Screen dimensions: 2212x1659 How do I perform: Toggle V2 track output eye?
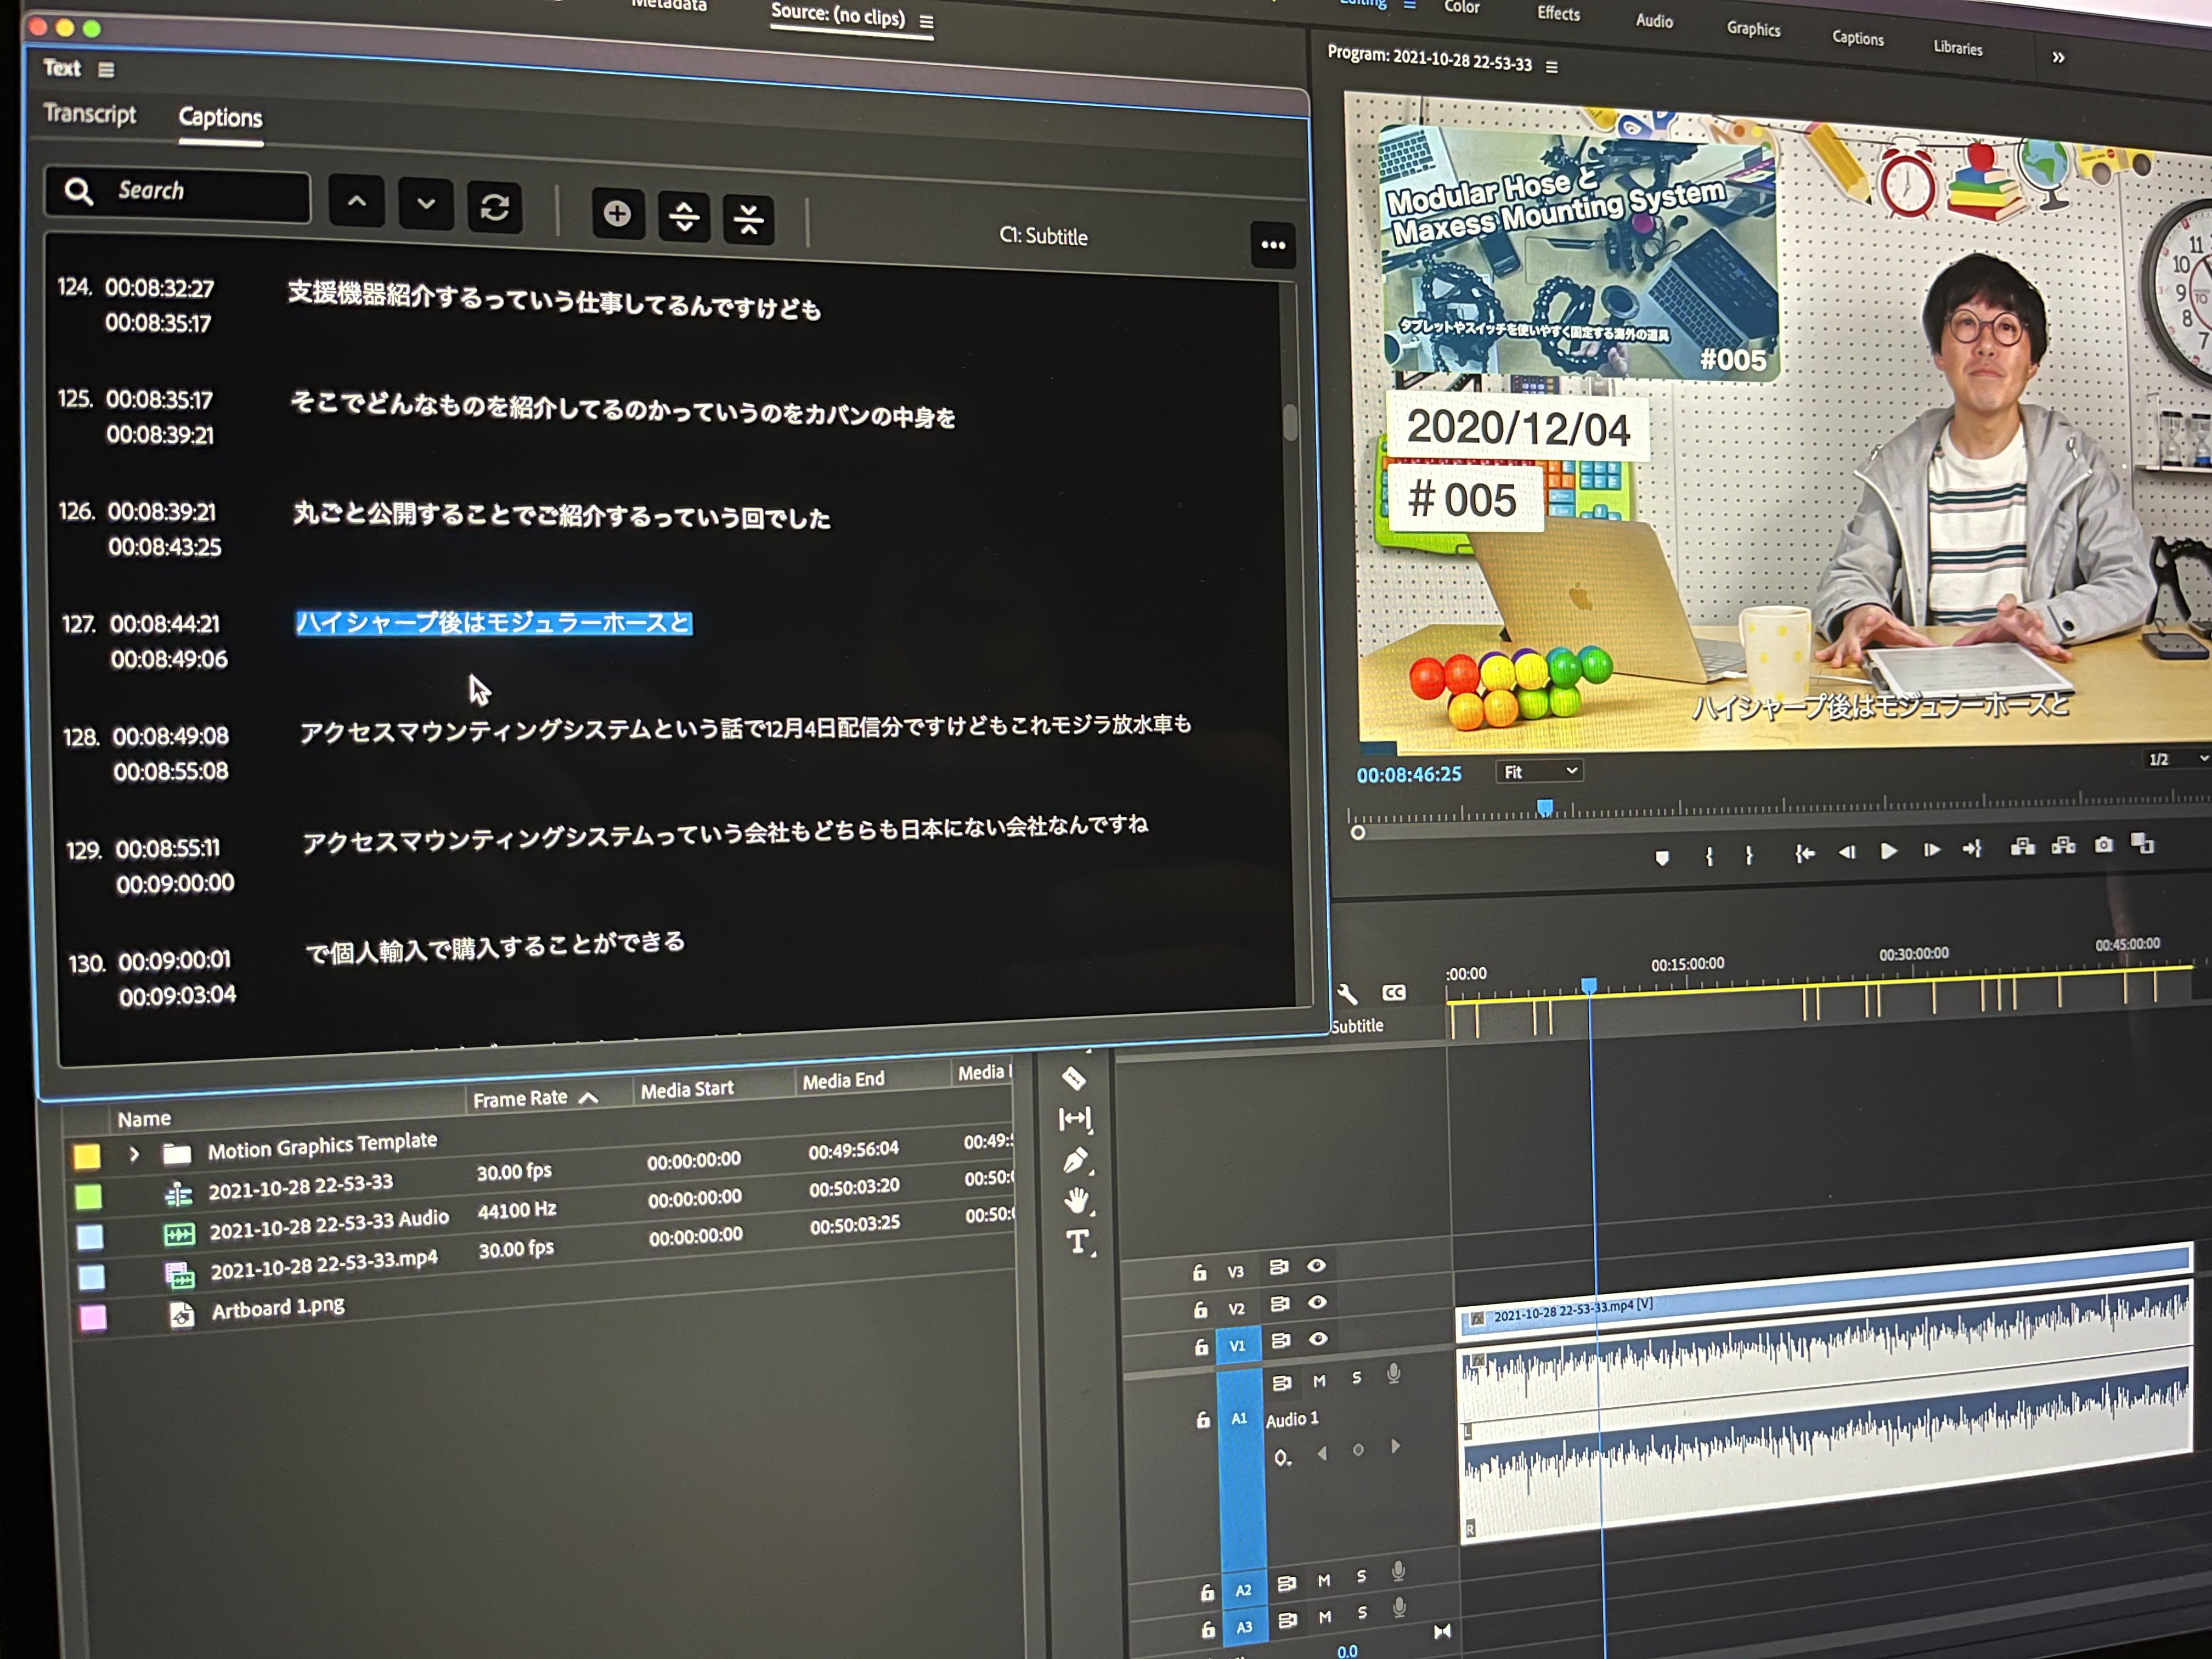(x=1318, y=1302)
